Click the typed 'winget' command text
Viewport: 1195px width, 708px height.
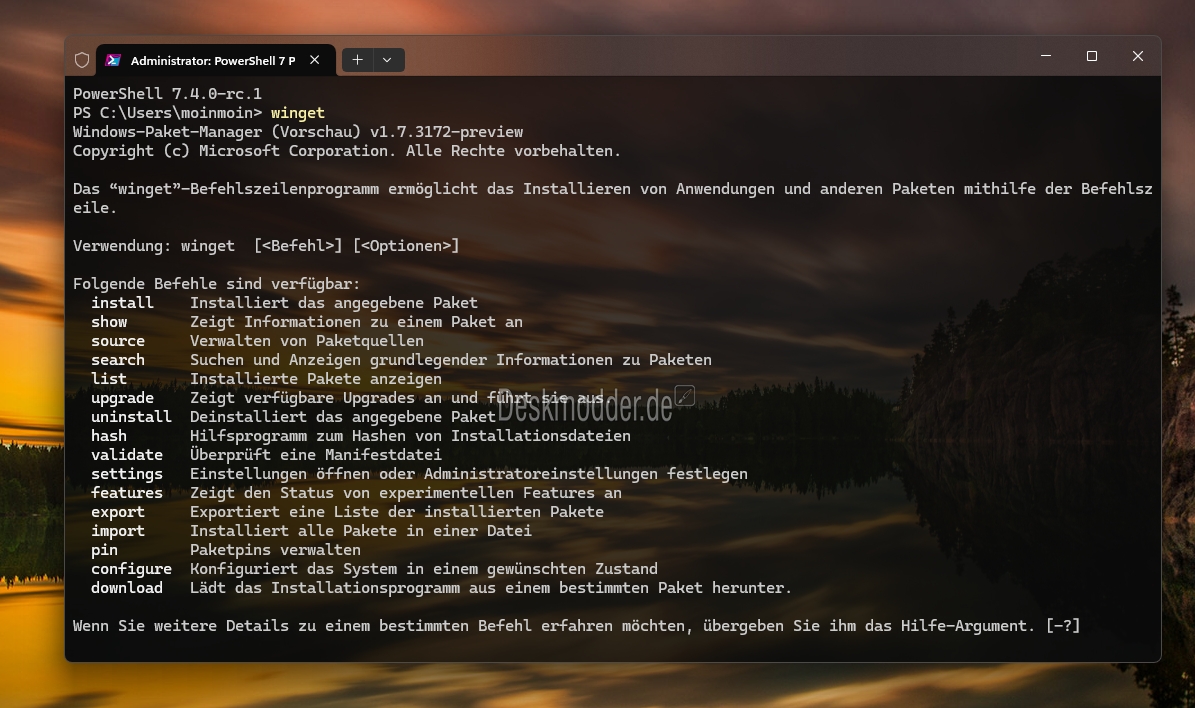click(297, 113)
